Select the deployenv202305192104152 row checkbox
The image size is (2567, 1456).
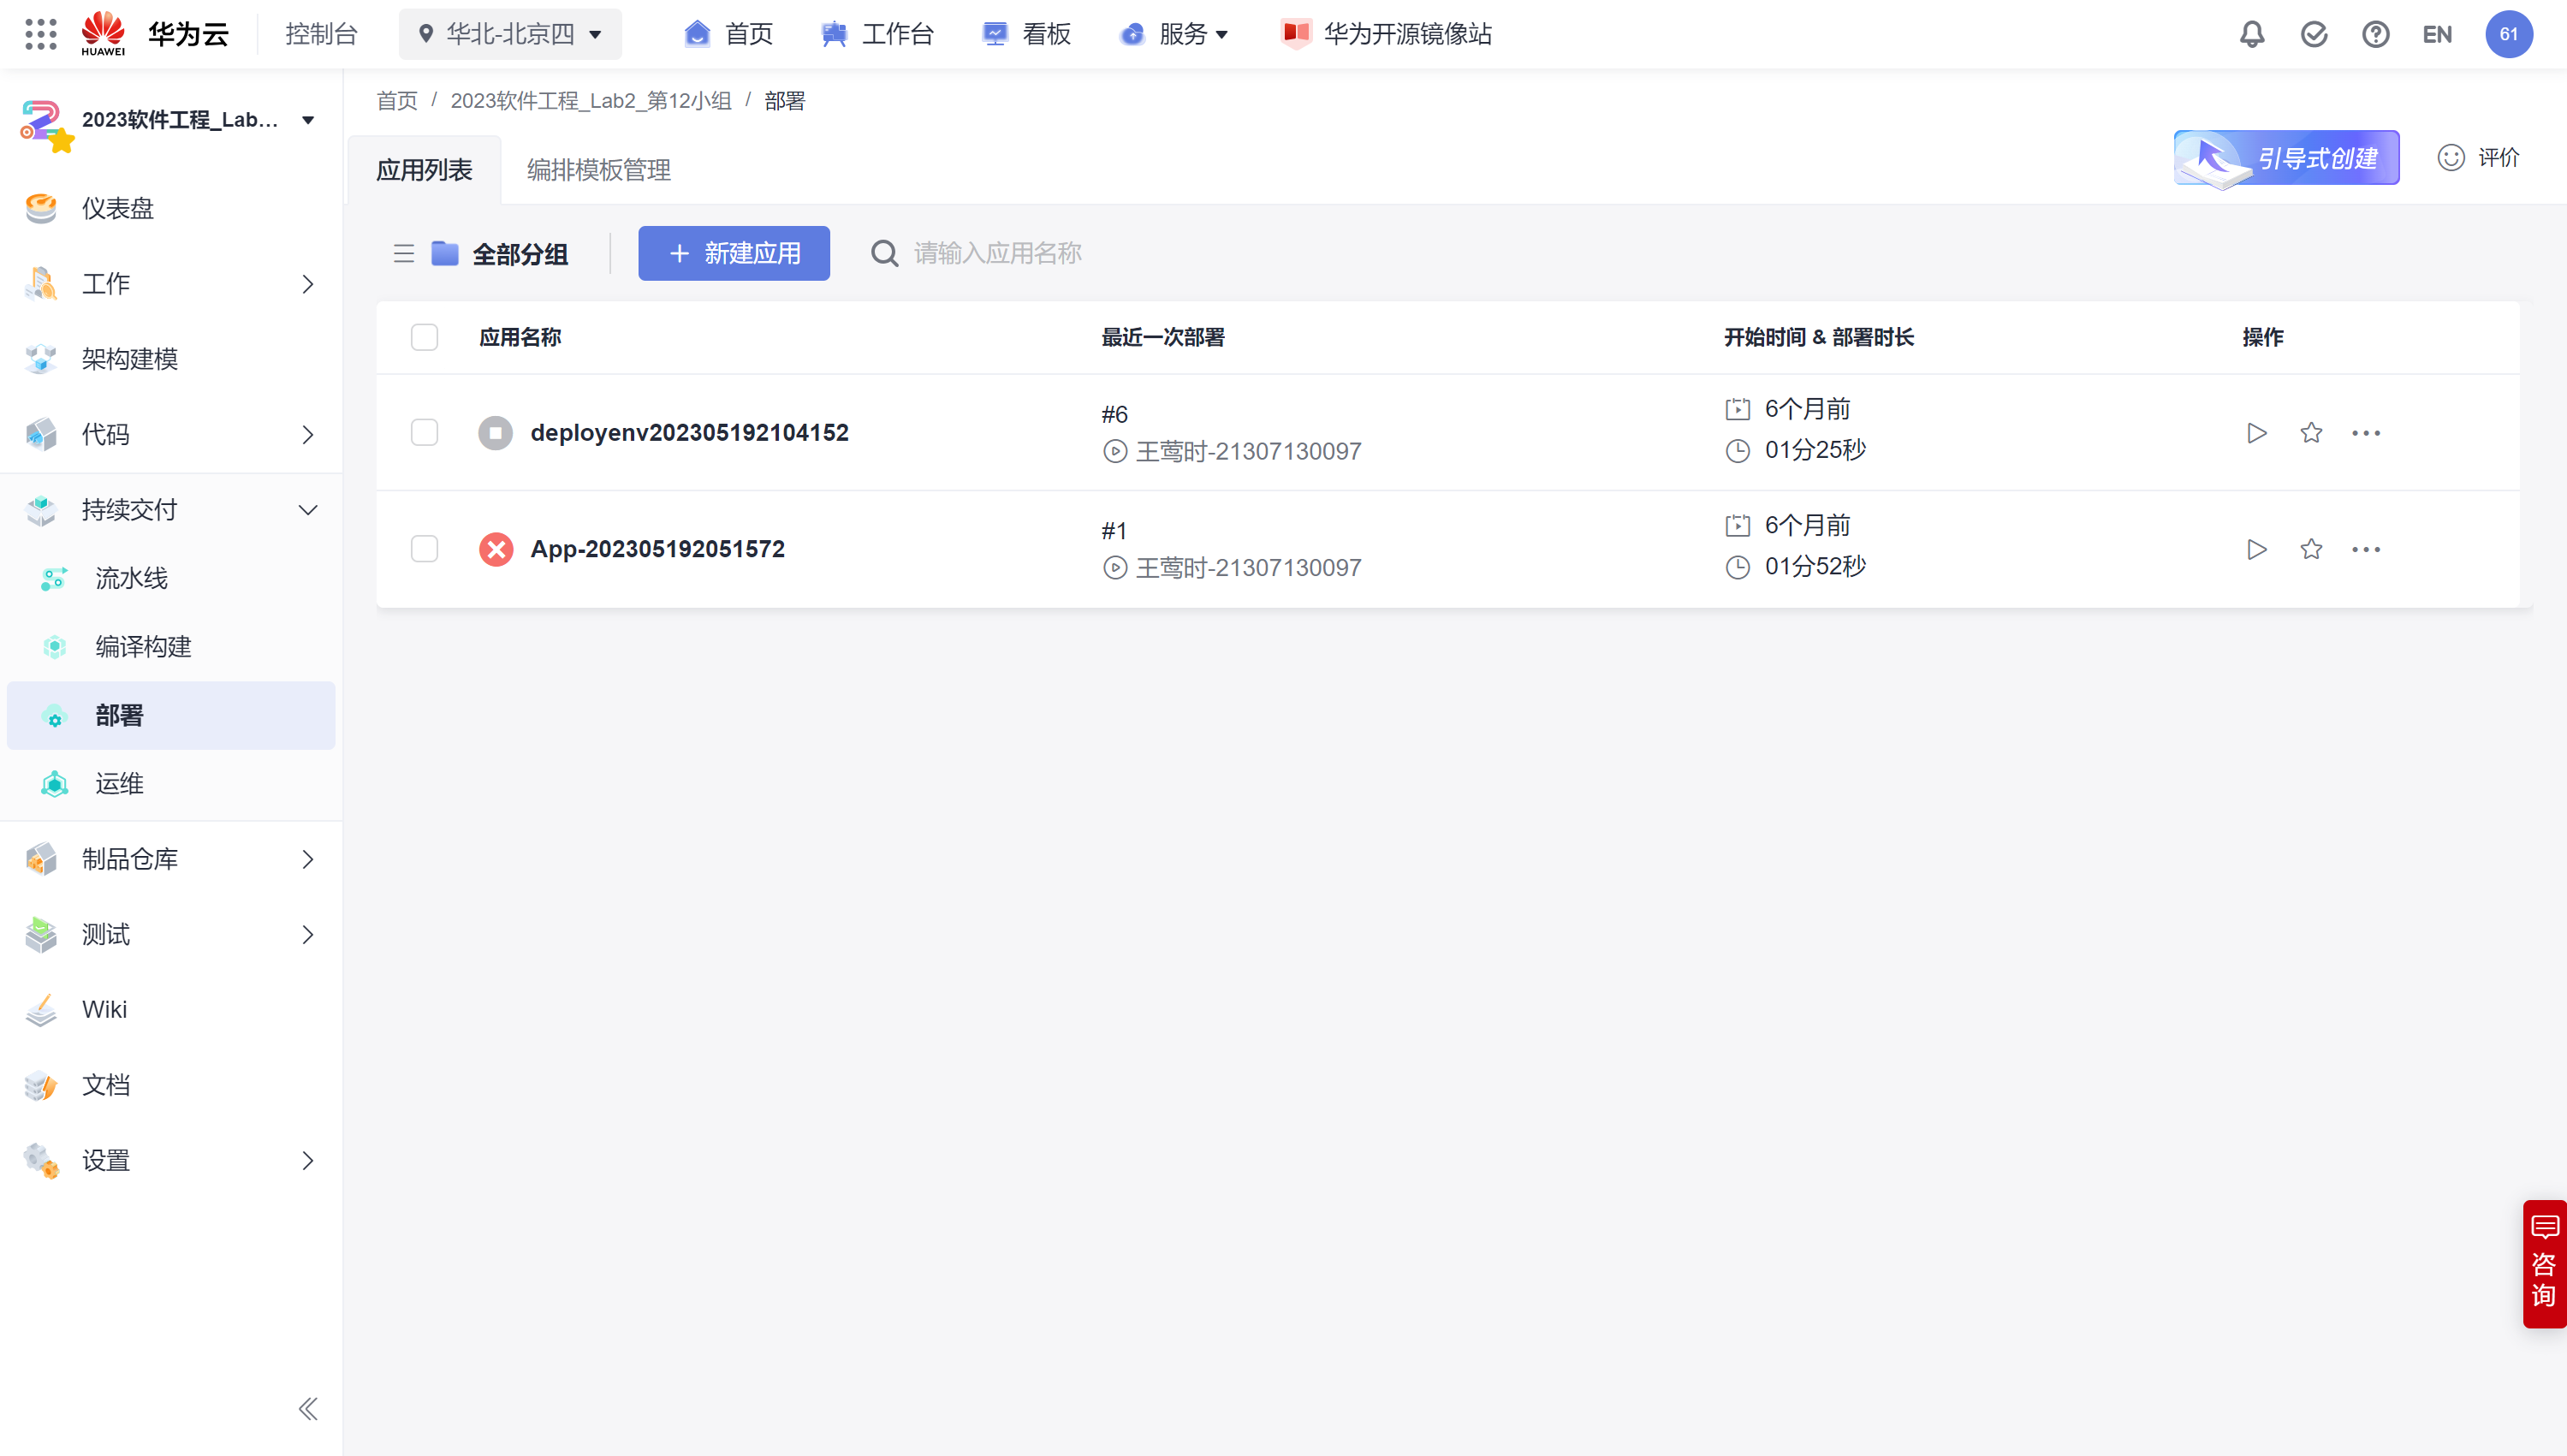coord(424,433)
